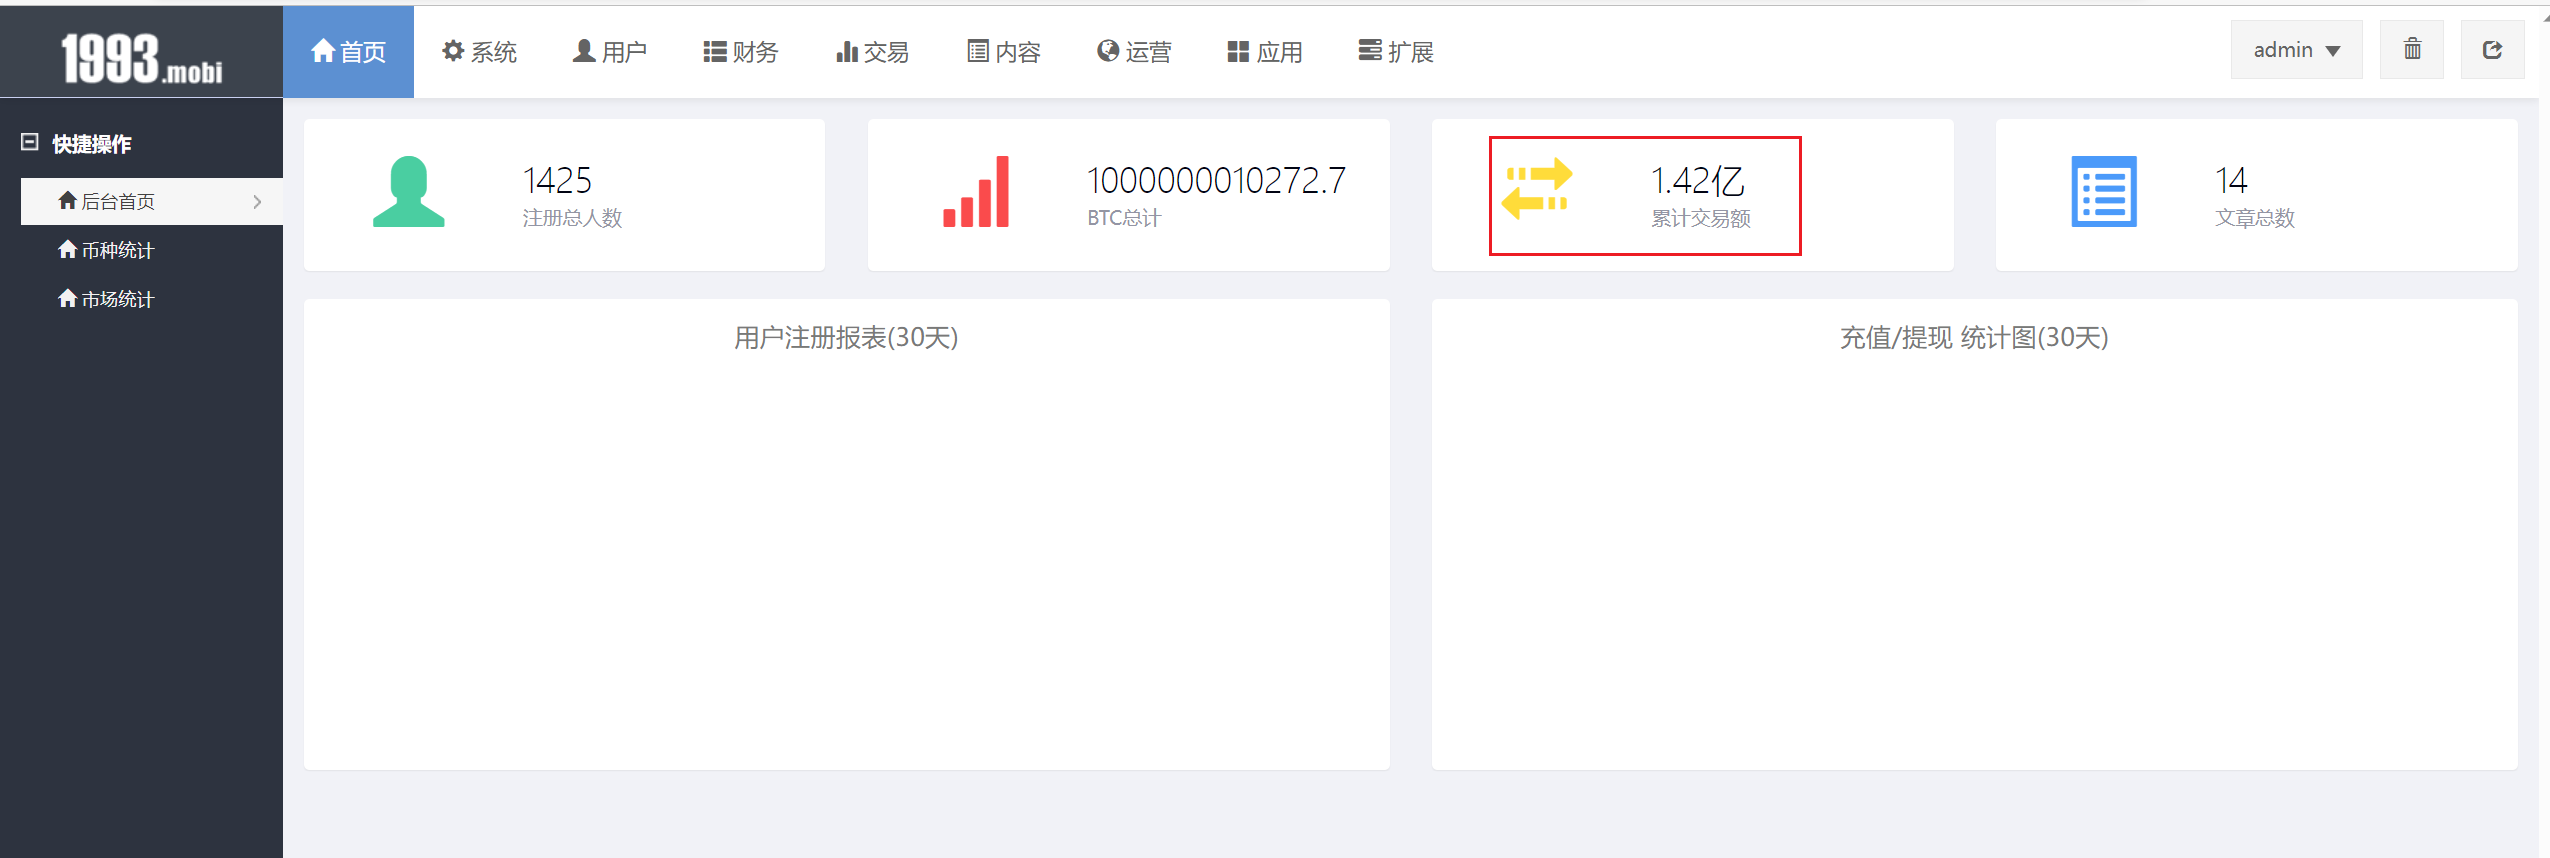Open the 系统 system menu
Screen dimensions: 2550x858
coord(479,52)
